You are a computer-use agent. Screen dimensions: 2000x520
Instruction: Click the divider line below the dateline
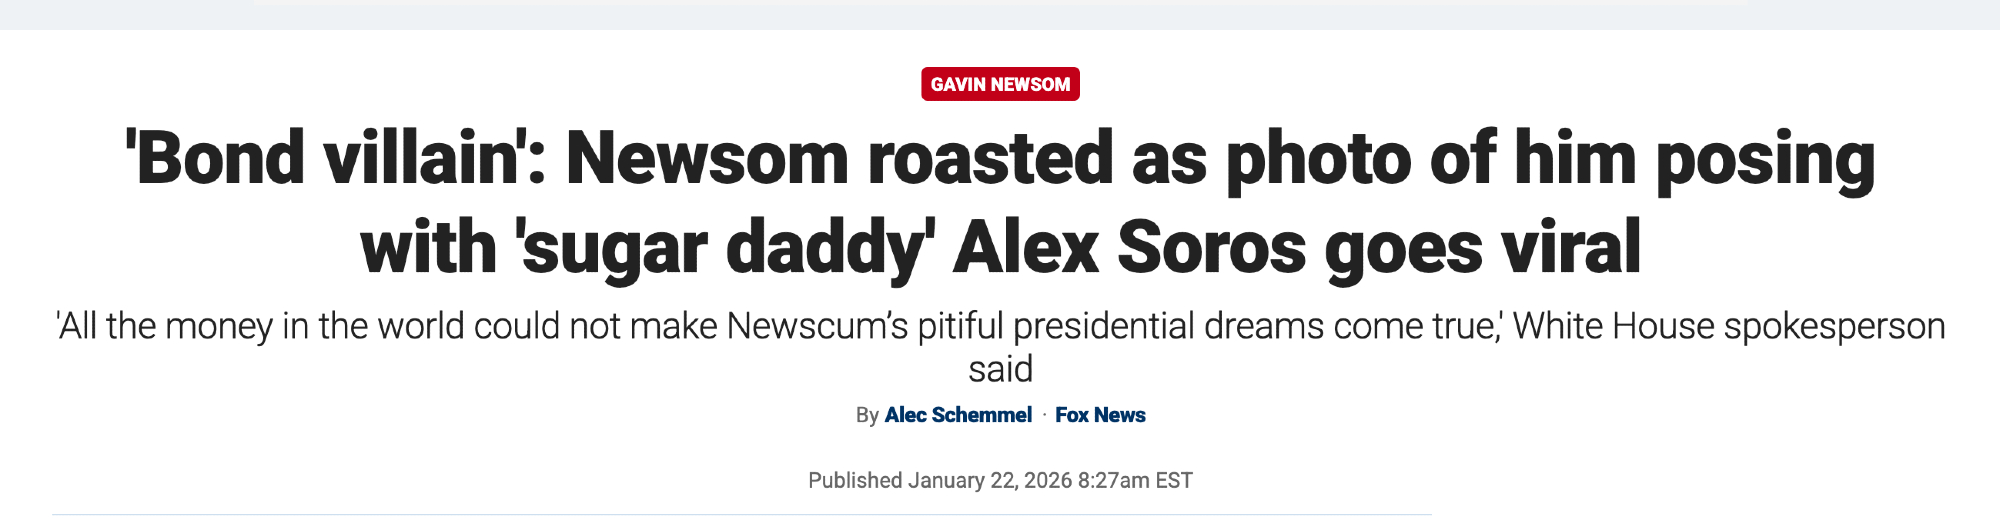click(x=740, y=514)
